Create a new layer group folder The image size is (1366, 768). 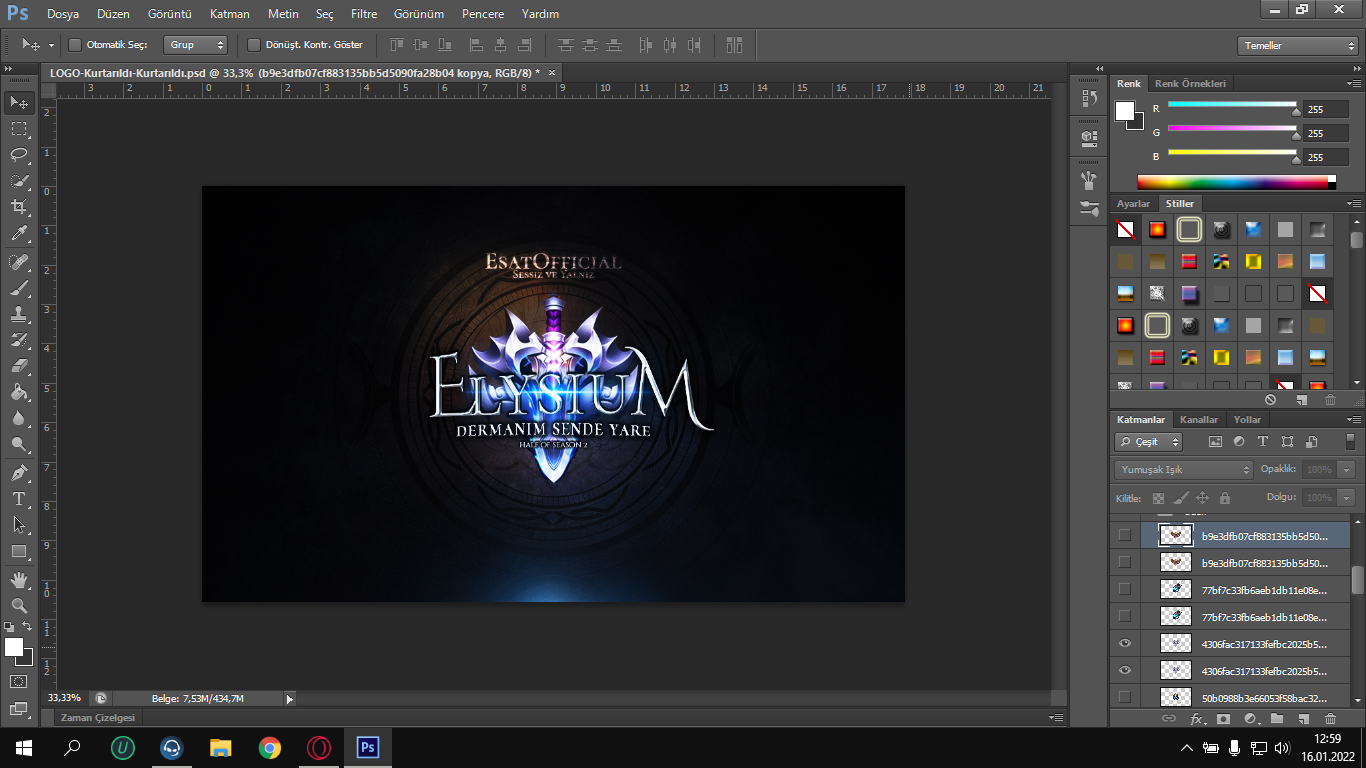(x=1277, y=719)
